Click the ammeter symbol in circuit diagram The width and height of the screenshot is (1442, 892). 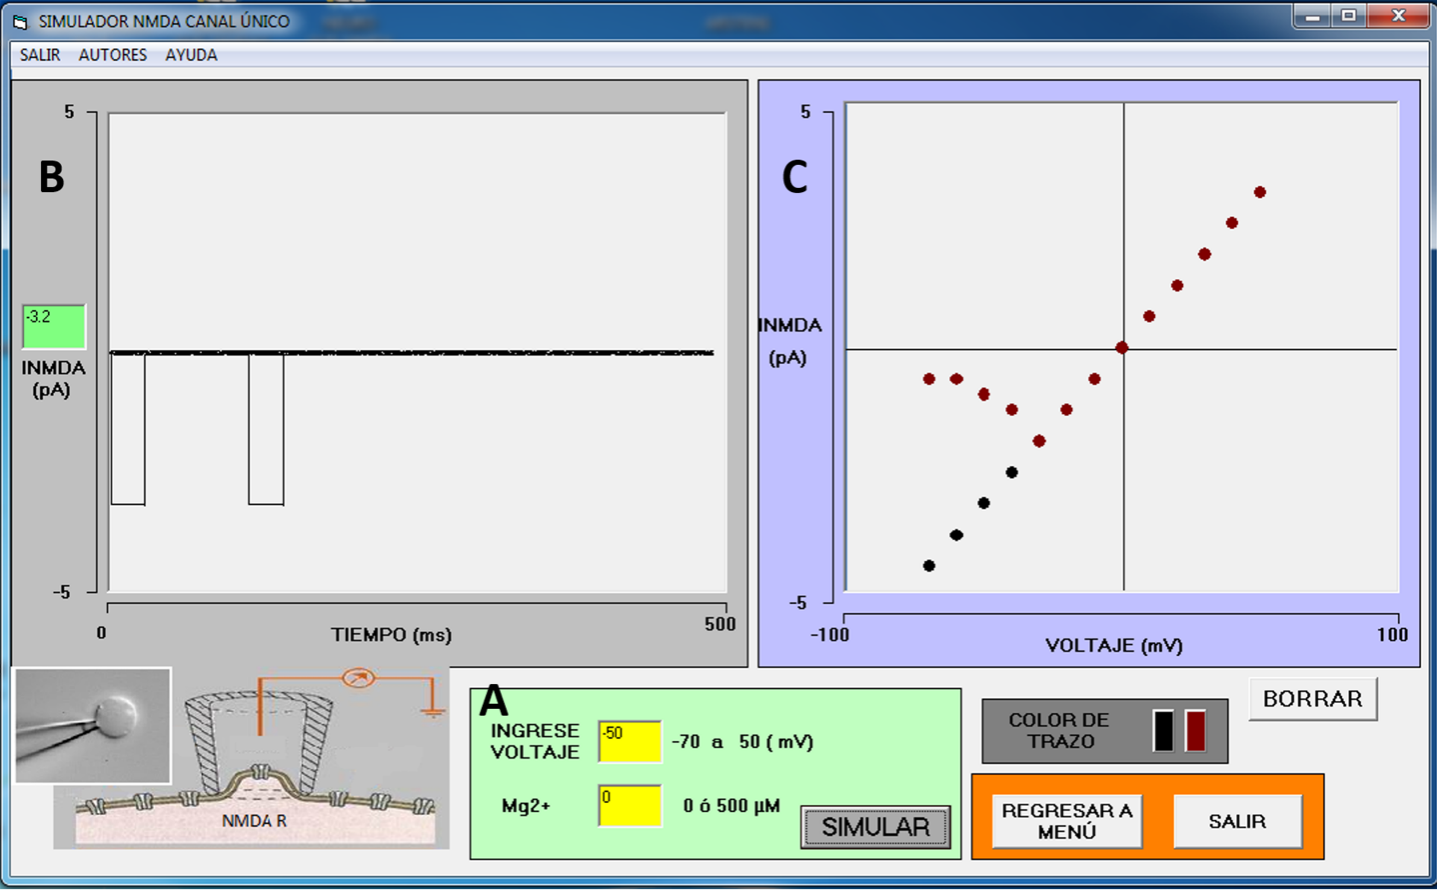(x=358, y=678)
